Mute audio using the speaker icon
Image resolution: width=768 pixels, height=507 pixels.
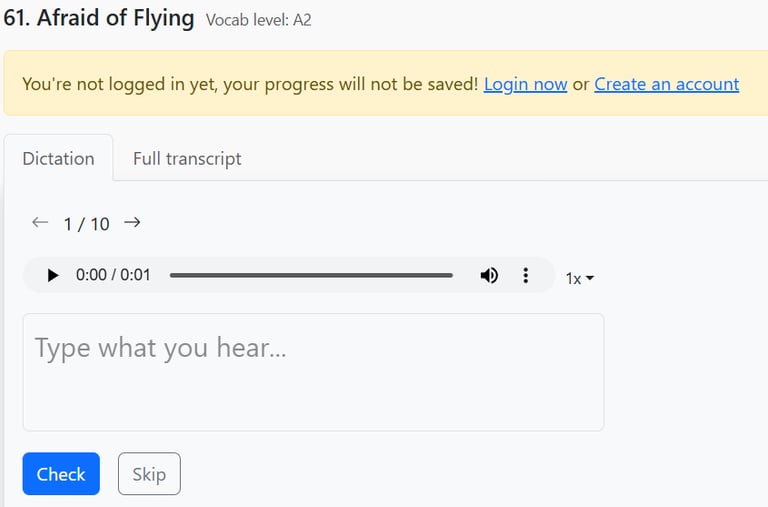[x=489, y=275]
